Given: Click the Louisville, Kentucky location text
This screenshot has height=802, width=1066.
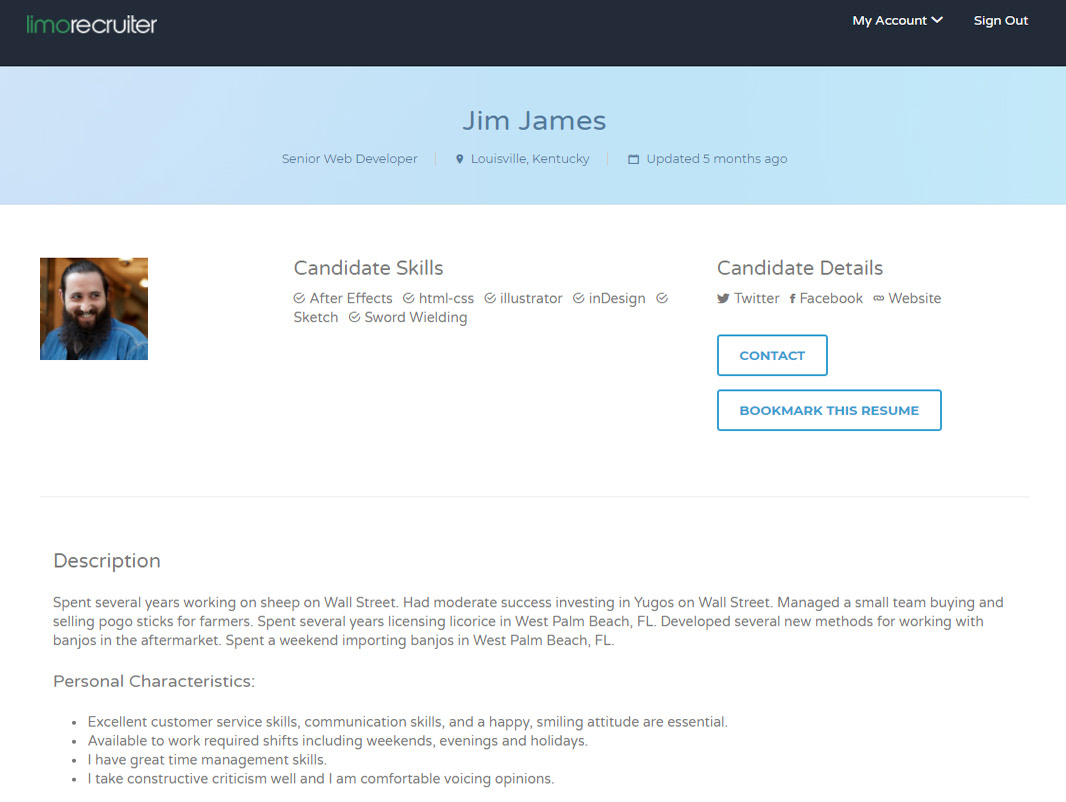Looking at the screenshot, I should (x=530, y=158).
